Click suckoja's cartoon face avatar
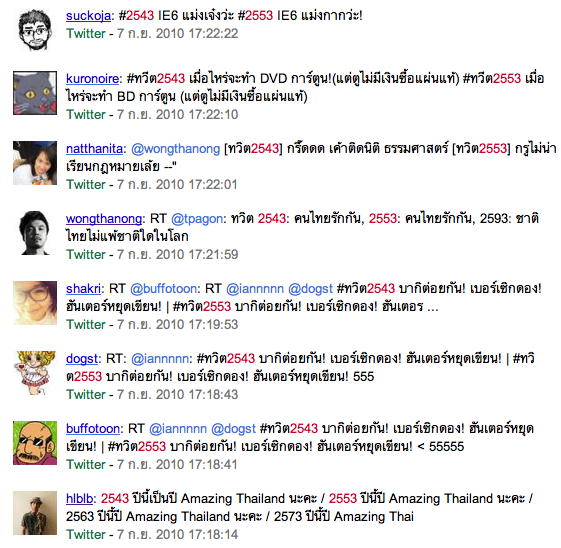The image size is (561, 548). click(35, 30)
